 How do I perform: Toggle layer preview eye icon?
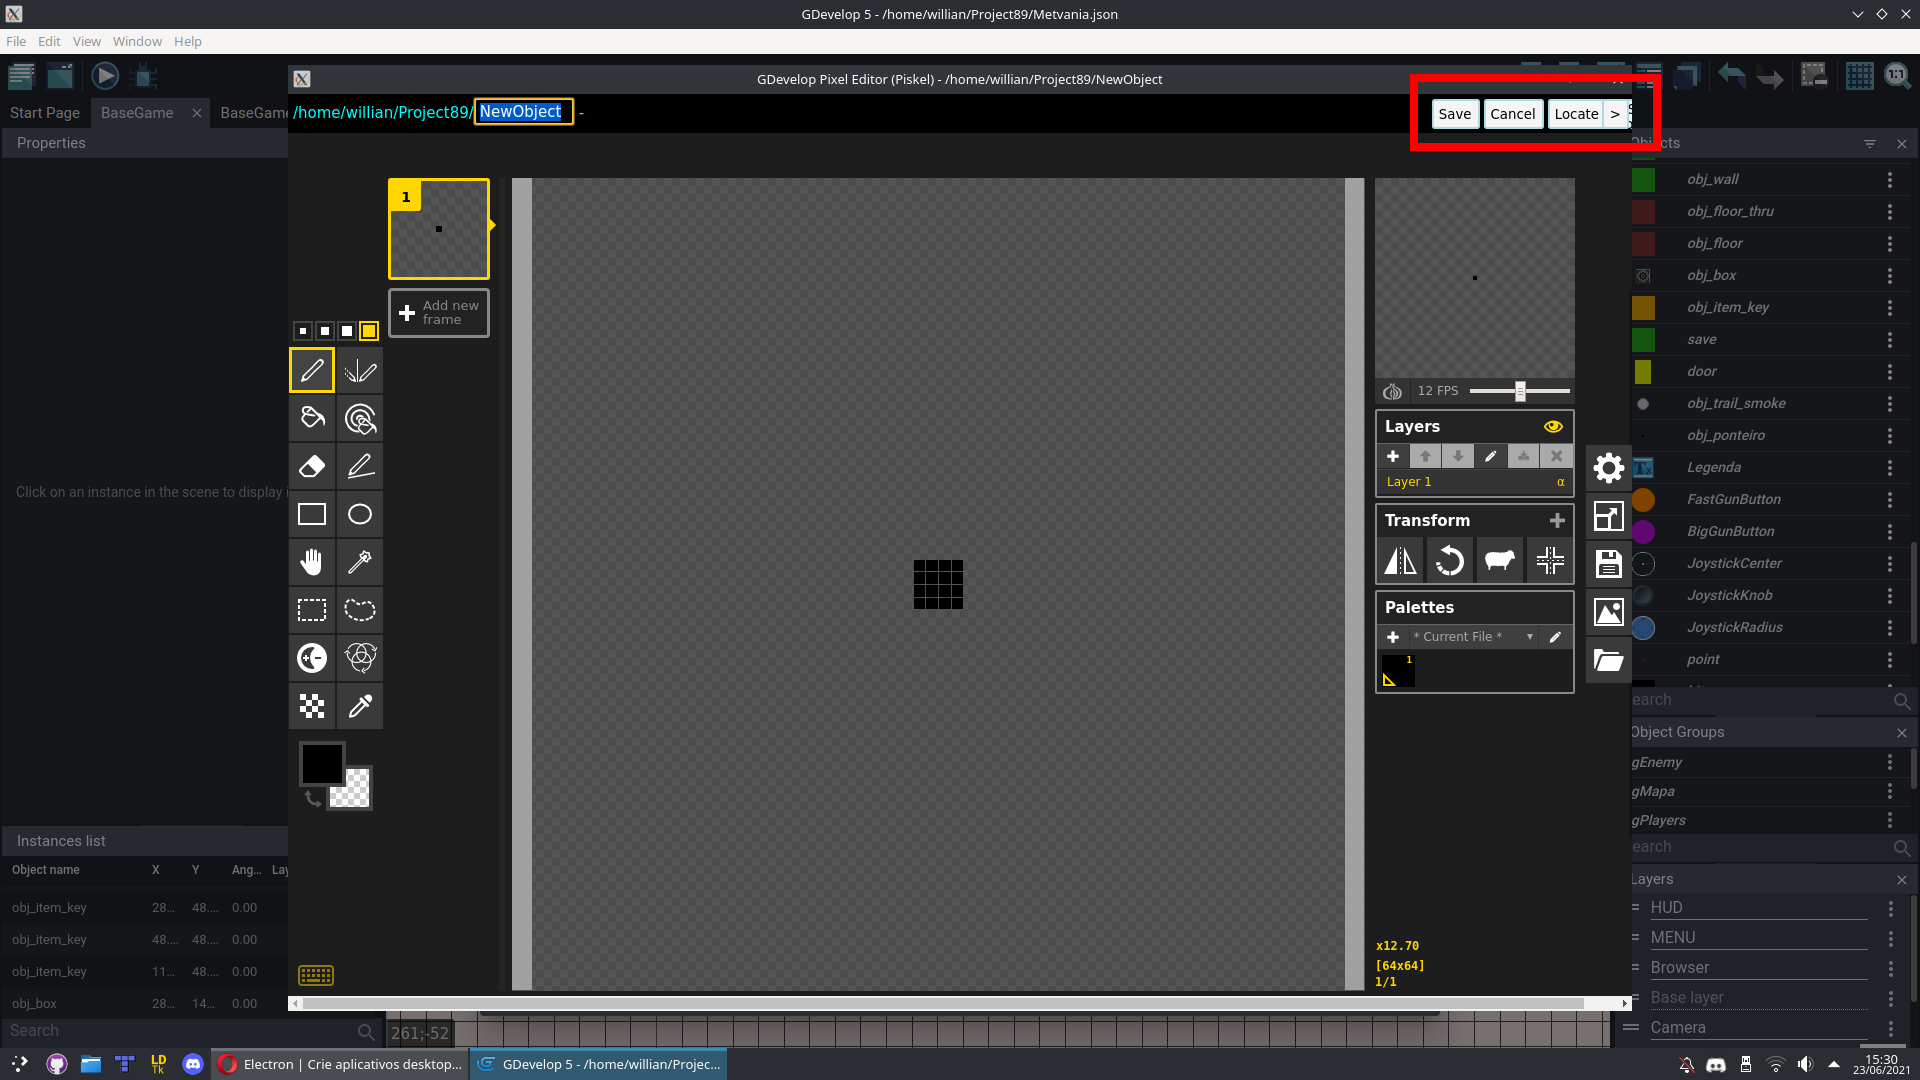[1553, 426]
